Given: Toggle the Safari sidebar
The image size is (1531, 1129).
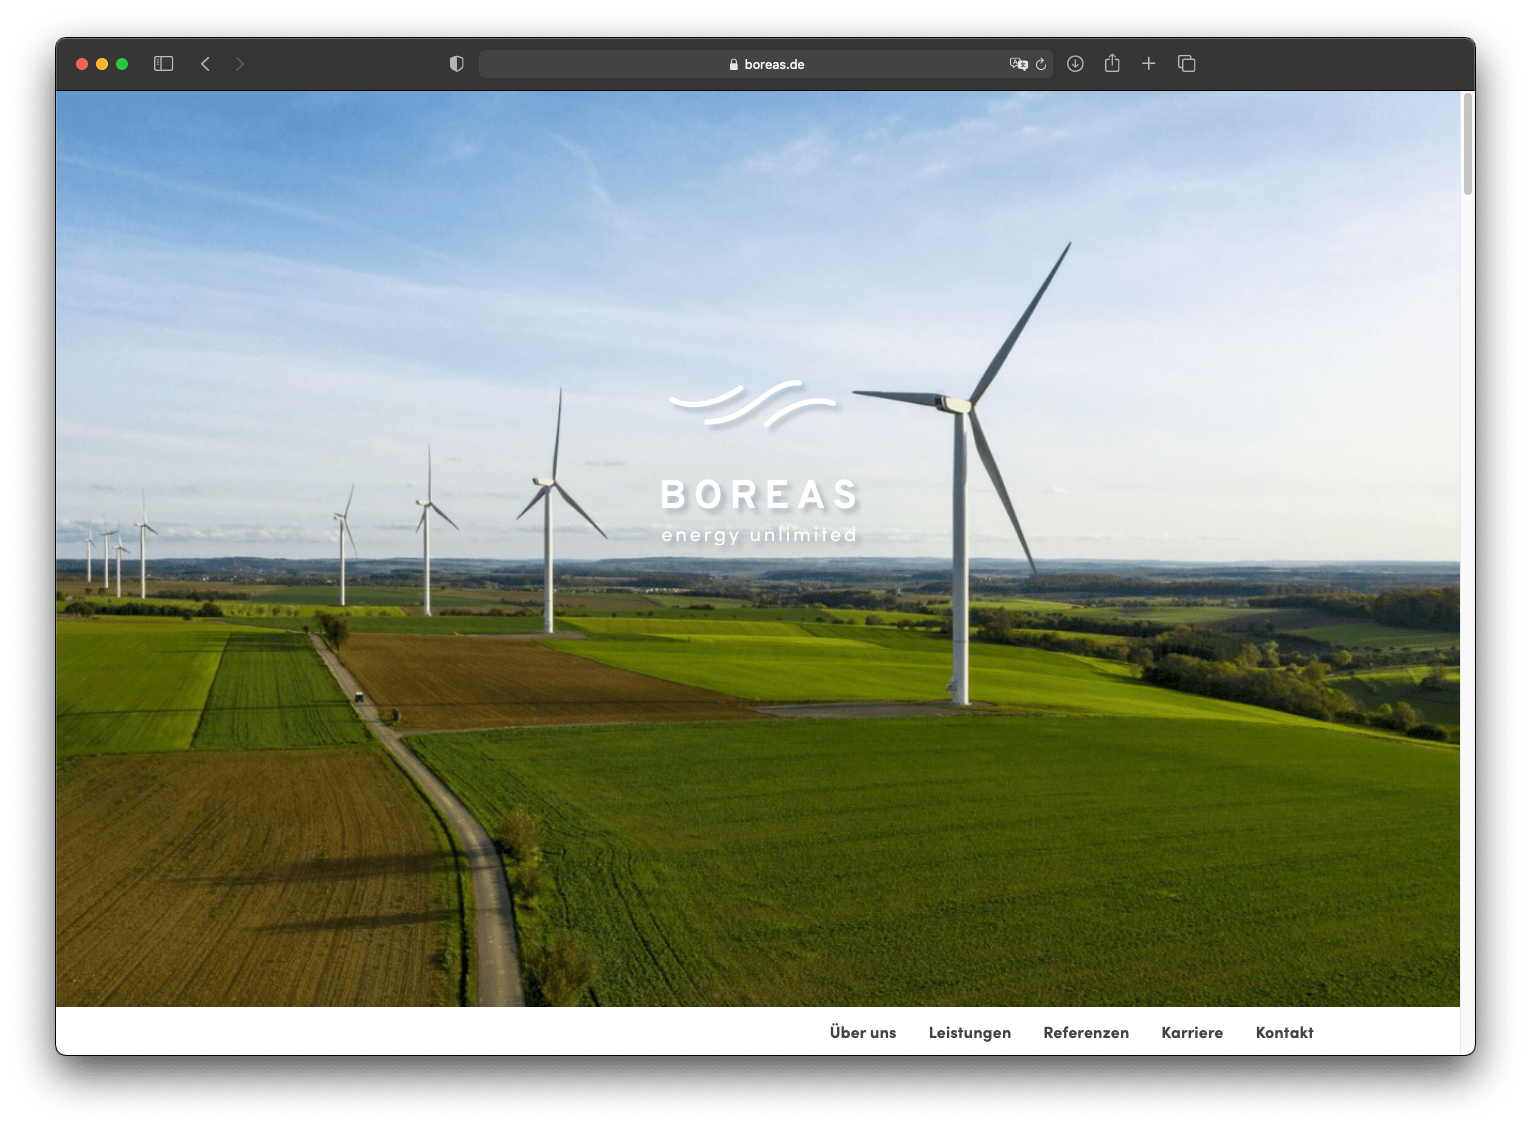Looking at the screenshot, I should point(164,64).
